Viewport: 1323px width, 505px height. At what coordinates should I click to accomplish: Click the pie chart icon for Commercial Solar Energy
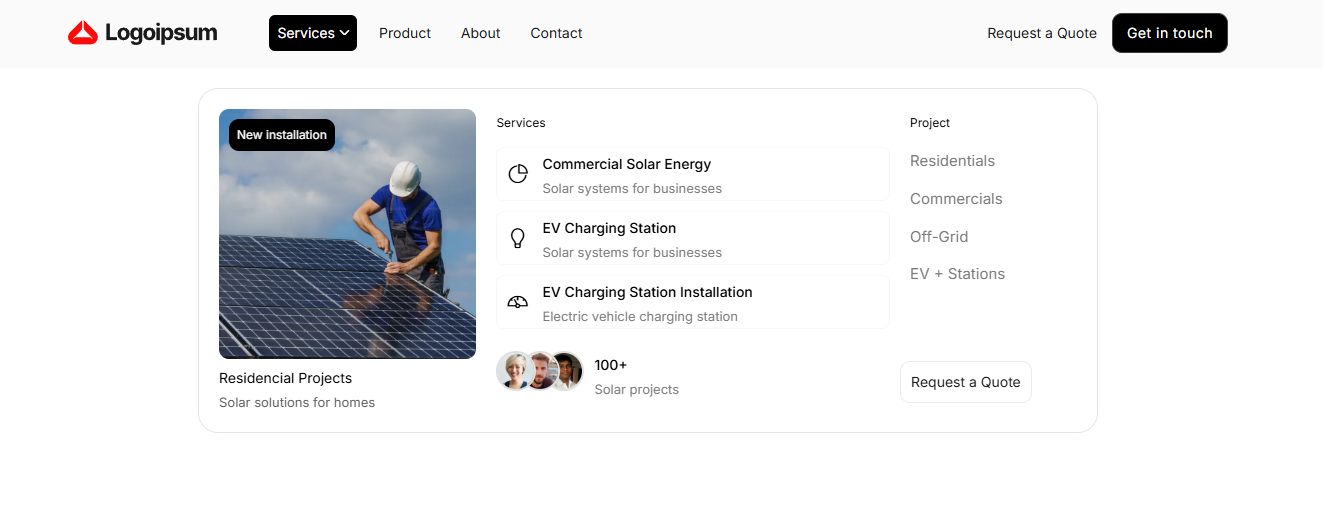(518, 174)
